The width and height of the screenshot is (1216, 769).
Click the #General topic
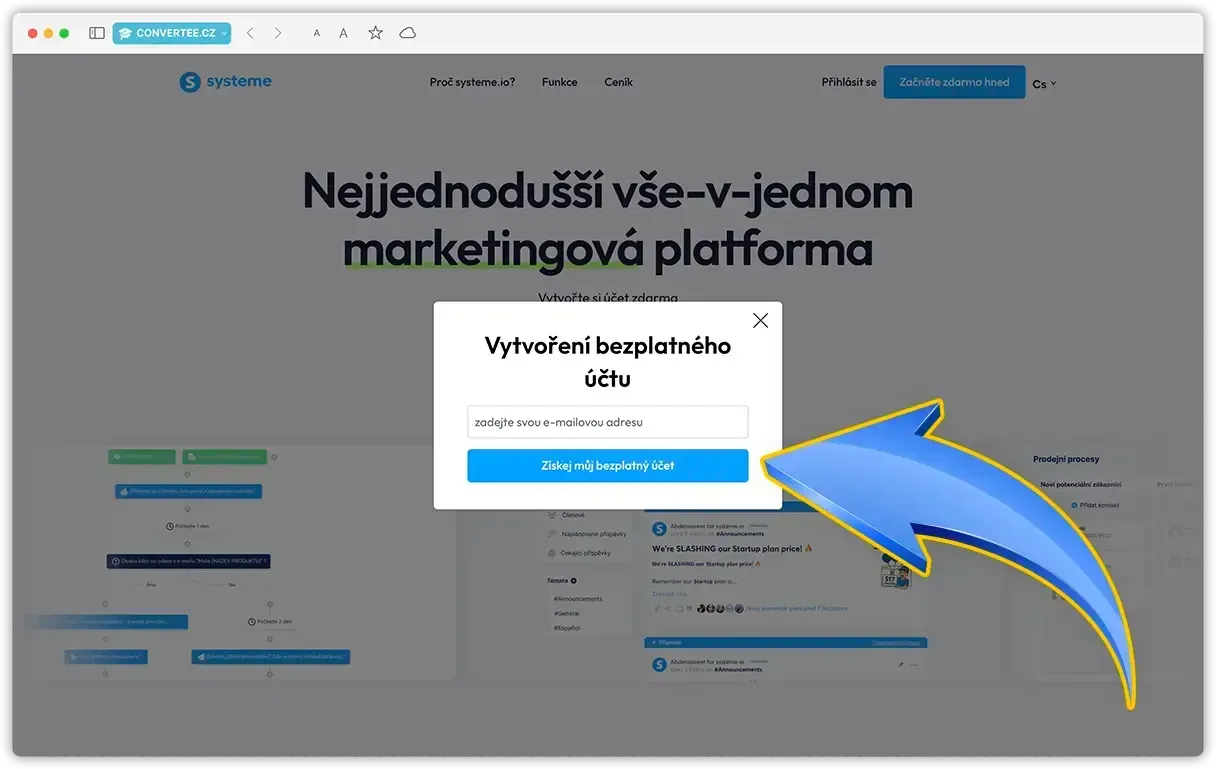pyautogui.click(x=569, y=613)
